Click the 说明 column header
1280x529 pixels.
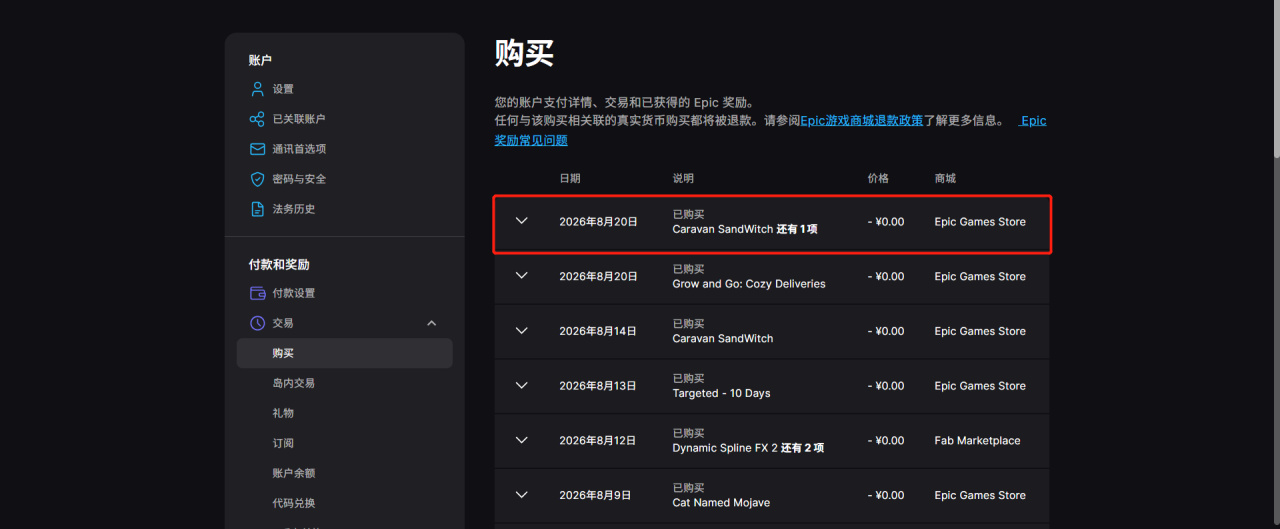[683, 178]
